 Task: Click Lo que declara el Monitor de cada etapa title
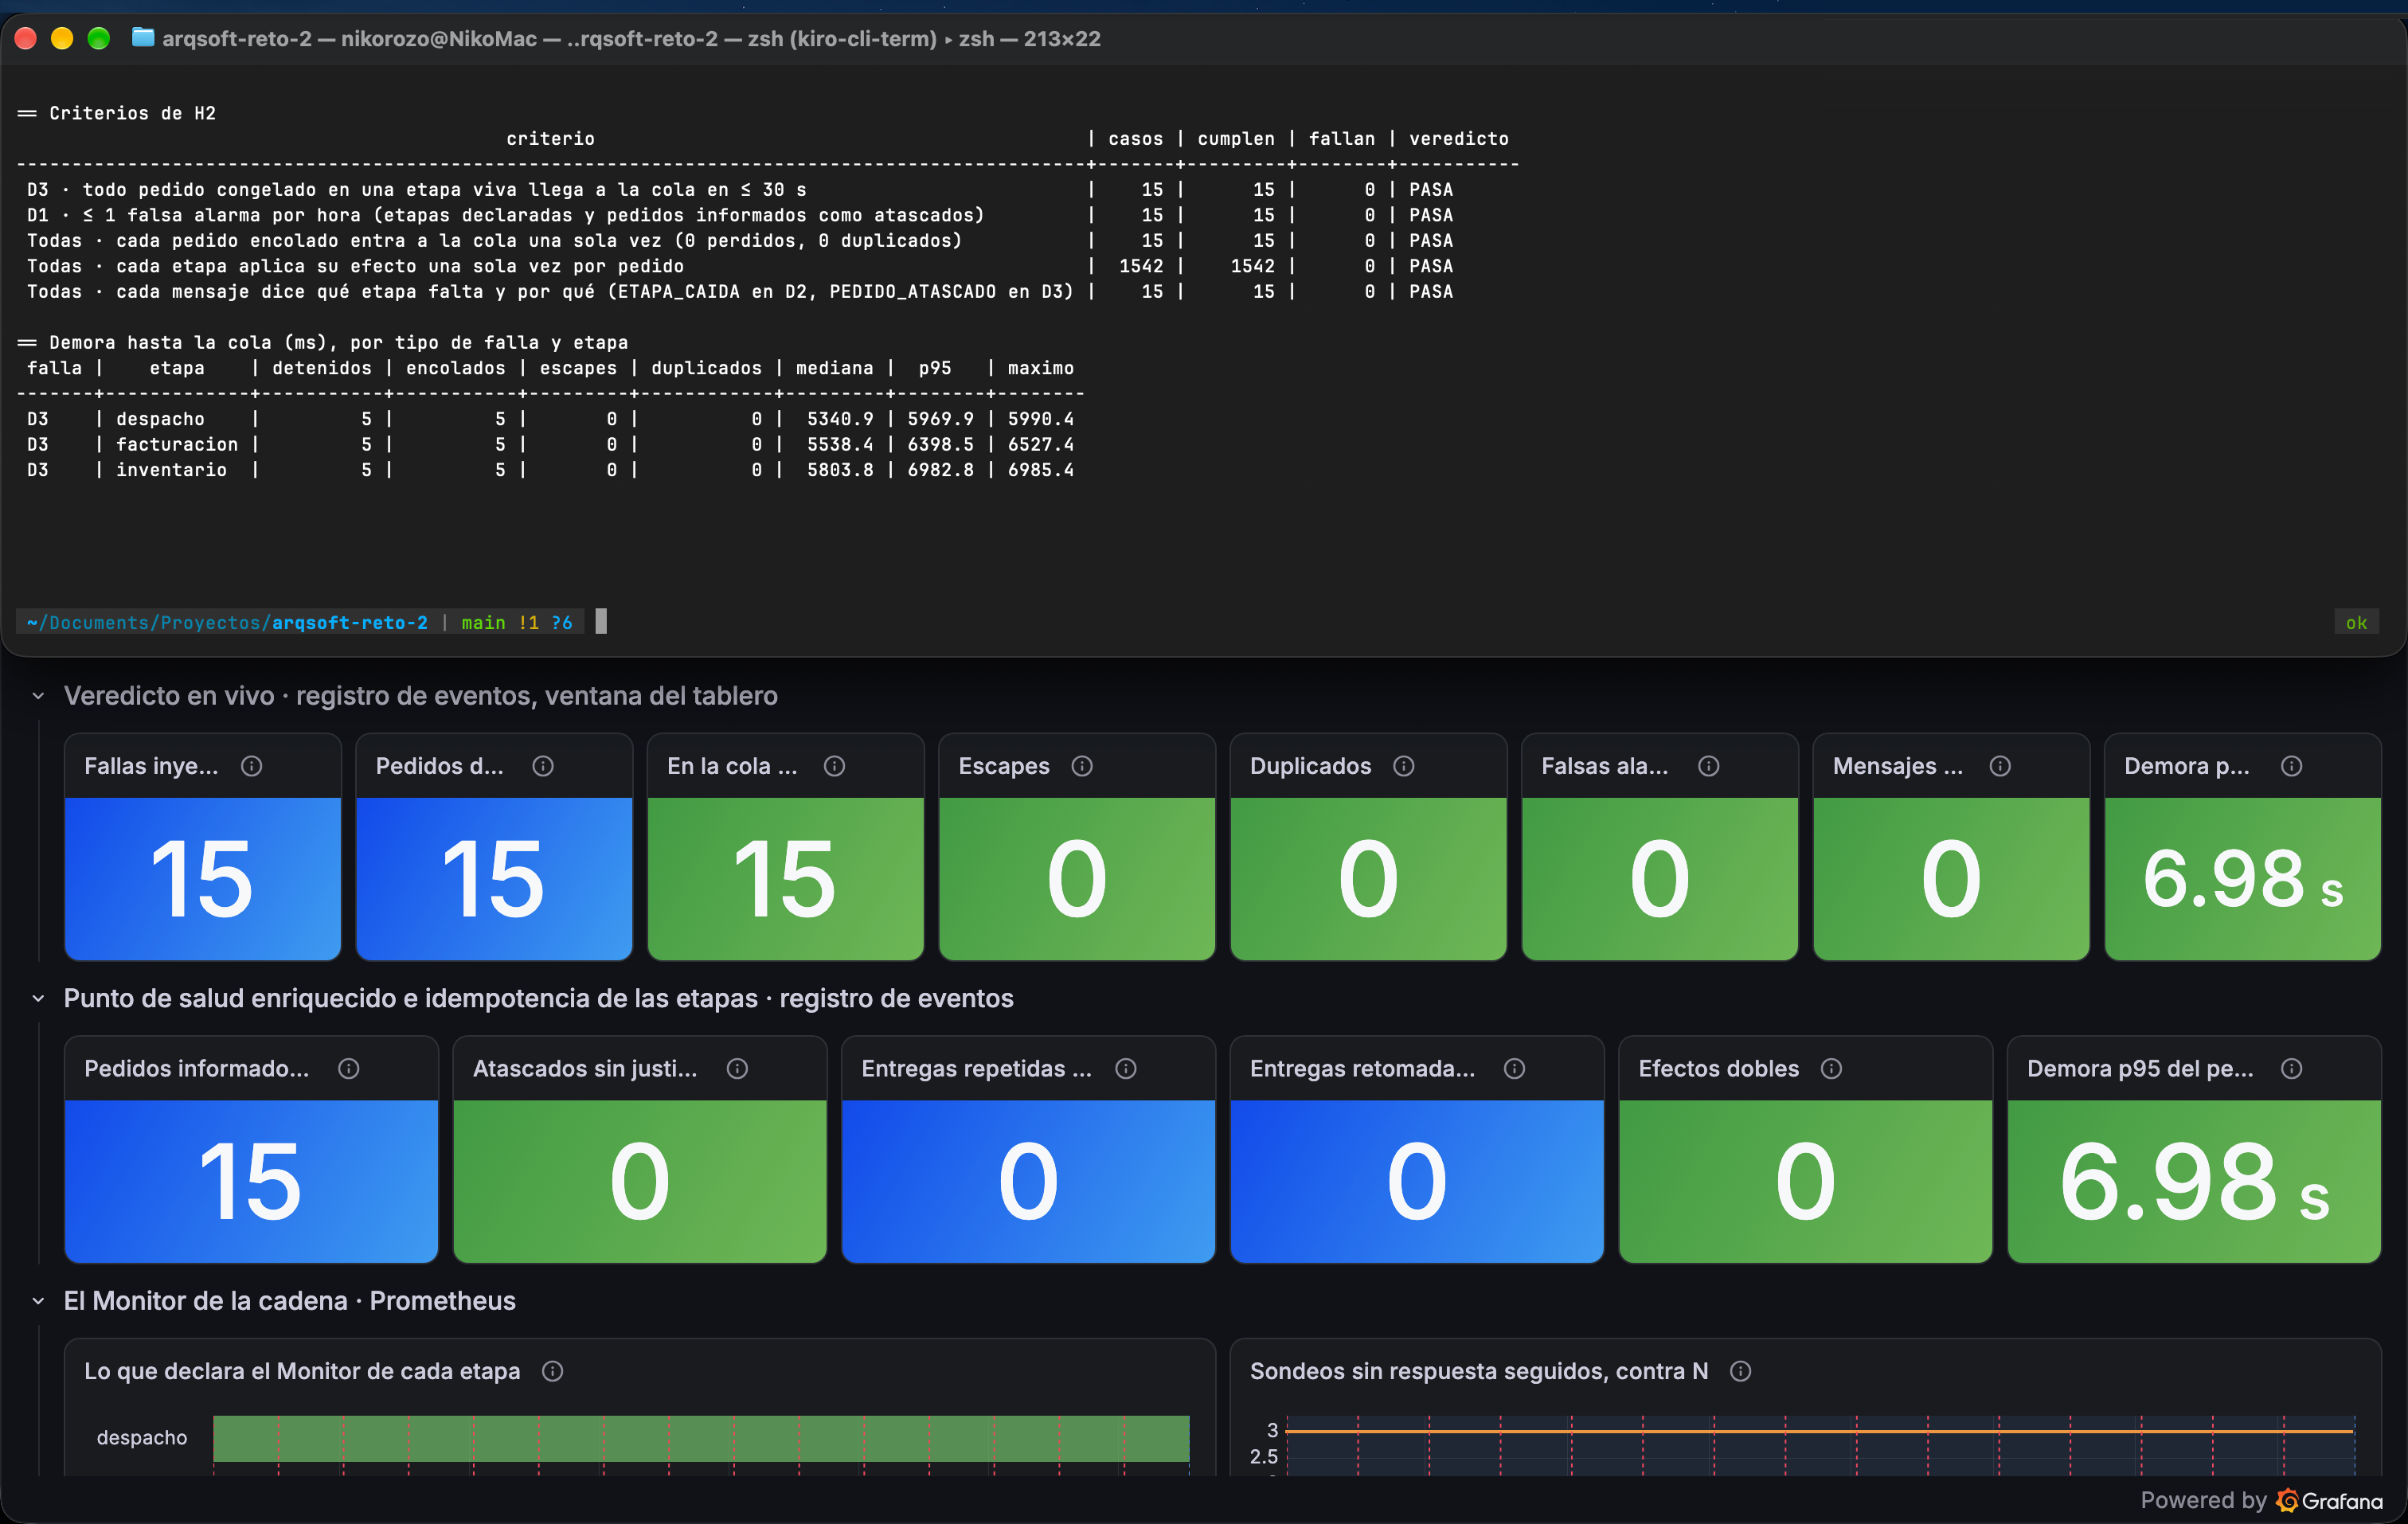point(302,1371)
